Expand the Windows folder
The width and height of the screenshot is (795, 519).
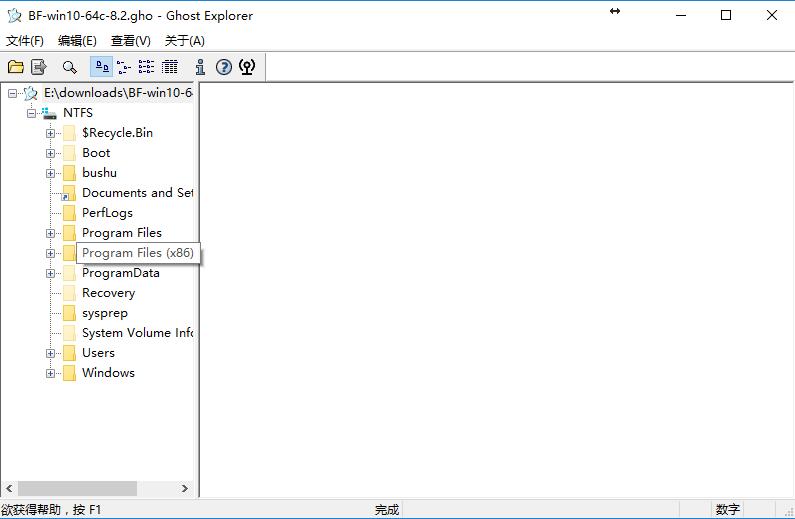pos(50,374)
